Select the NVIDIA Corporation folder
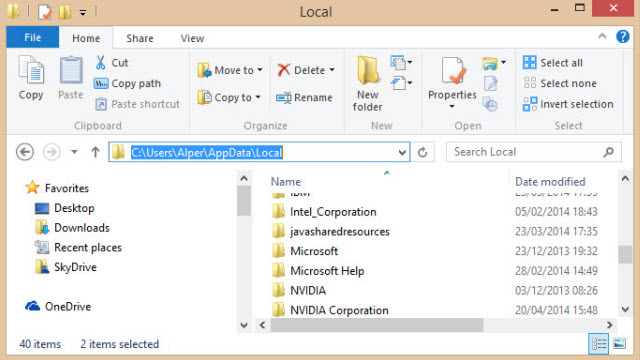Image resolution: width=640 pixels, height=360 pixels. tap(330, 310)
